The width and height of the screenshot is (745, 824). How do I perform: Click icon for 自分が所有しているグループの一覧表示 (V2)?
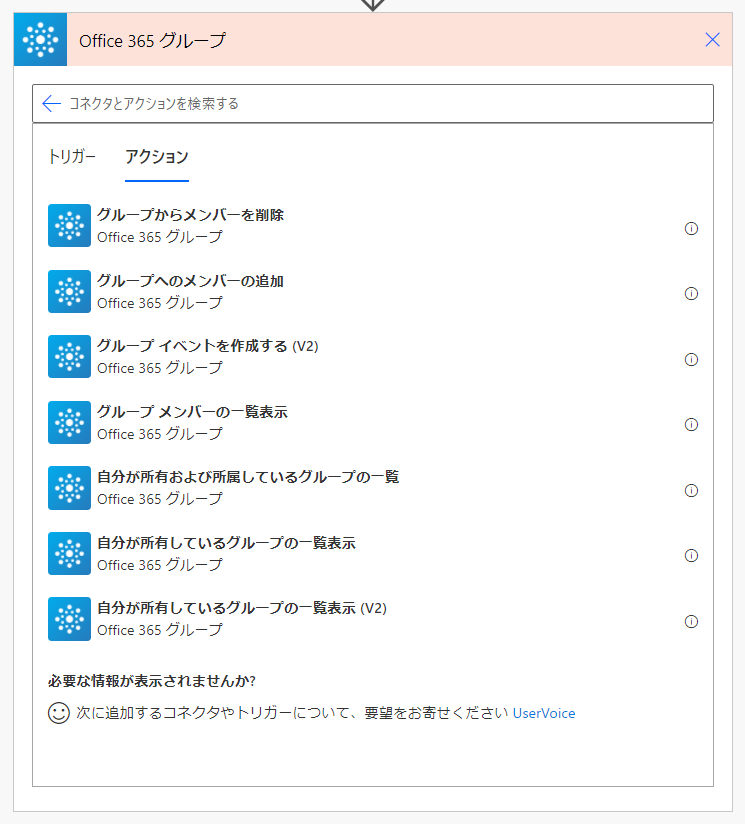[x=69, y=619]
